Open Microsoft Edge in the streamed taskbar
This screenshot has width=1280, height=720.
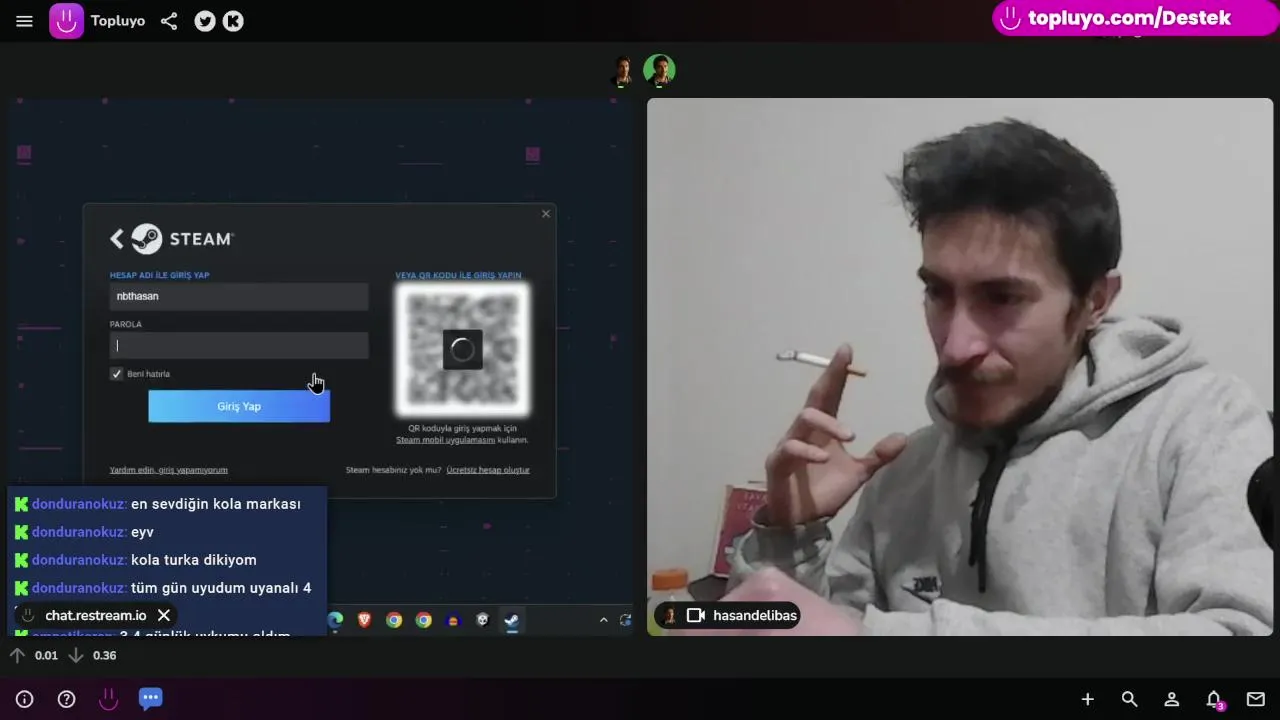click(336, 620)
